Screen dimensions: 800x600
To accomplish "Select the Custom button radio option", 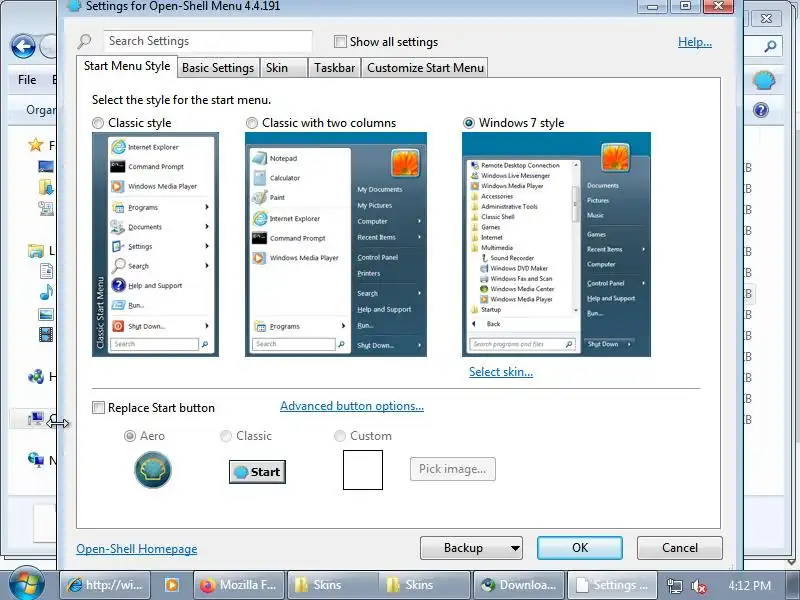I will (339, 436).
